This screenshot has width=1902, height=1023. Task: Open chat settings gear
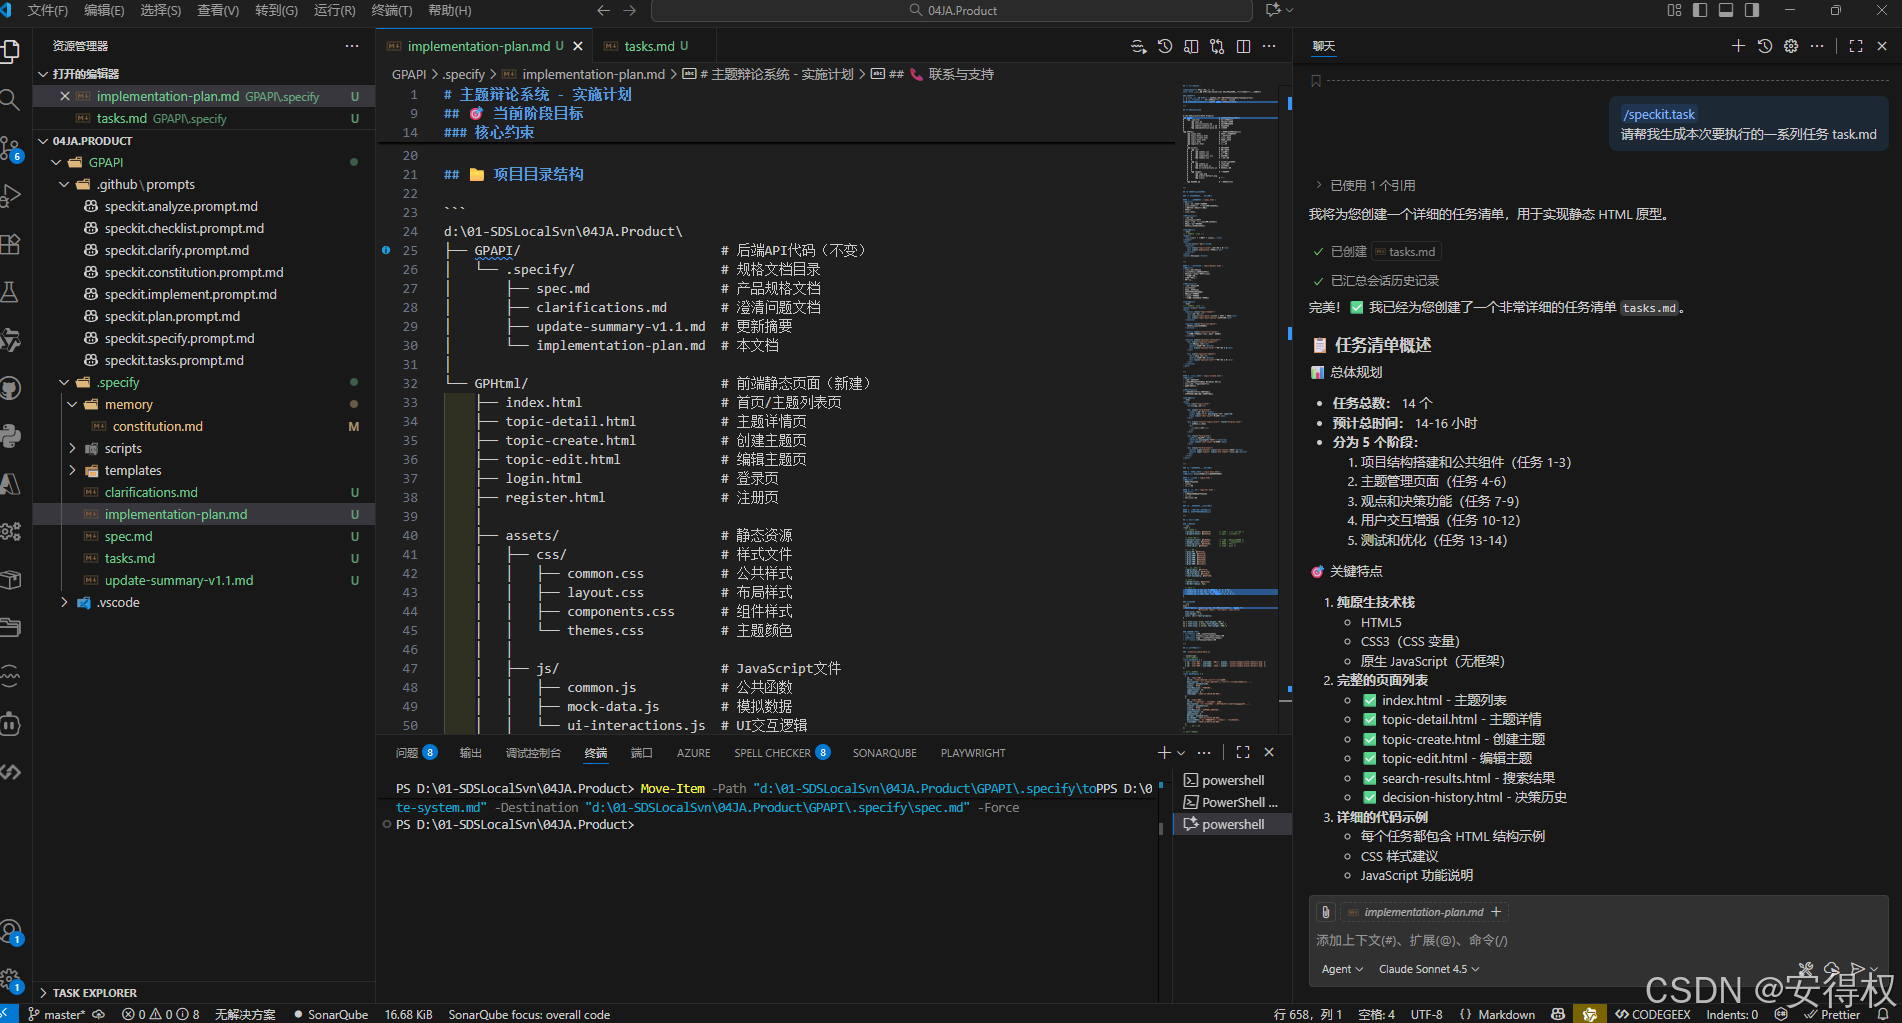point(1791,46)
